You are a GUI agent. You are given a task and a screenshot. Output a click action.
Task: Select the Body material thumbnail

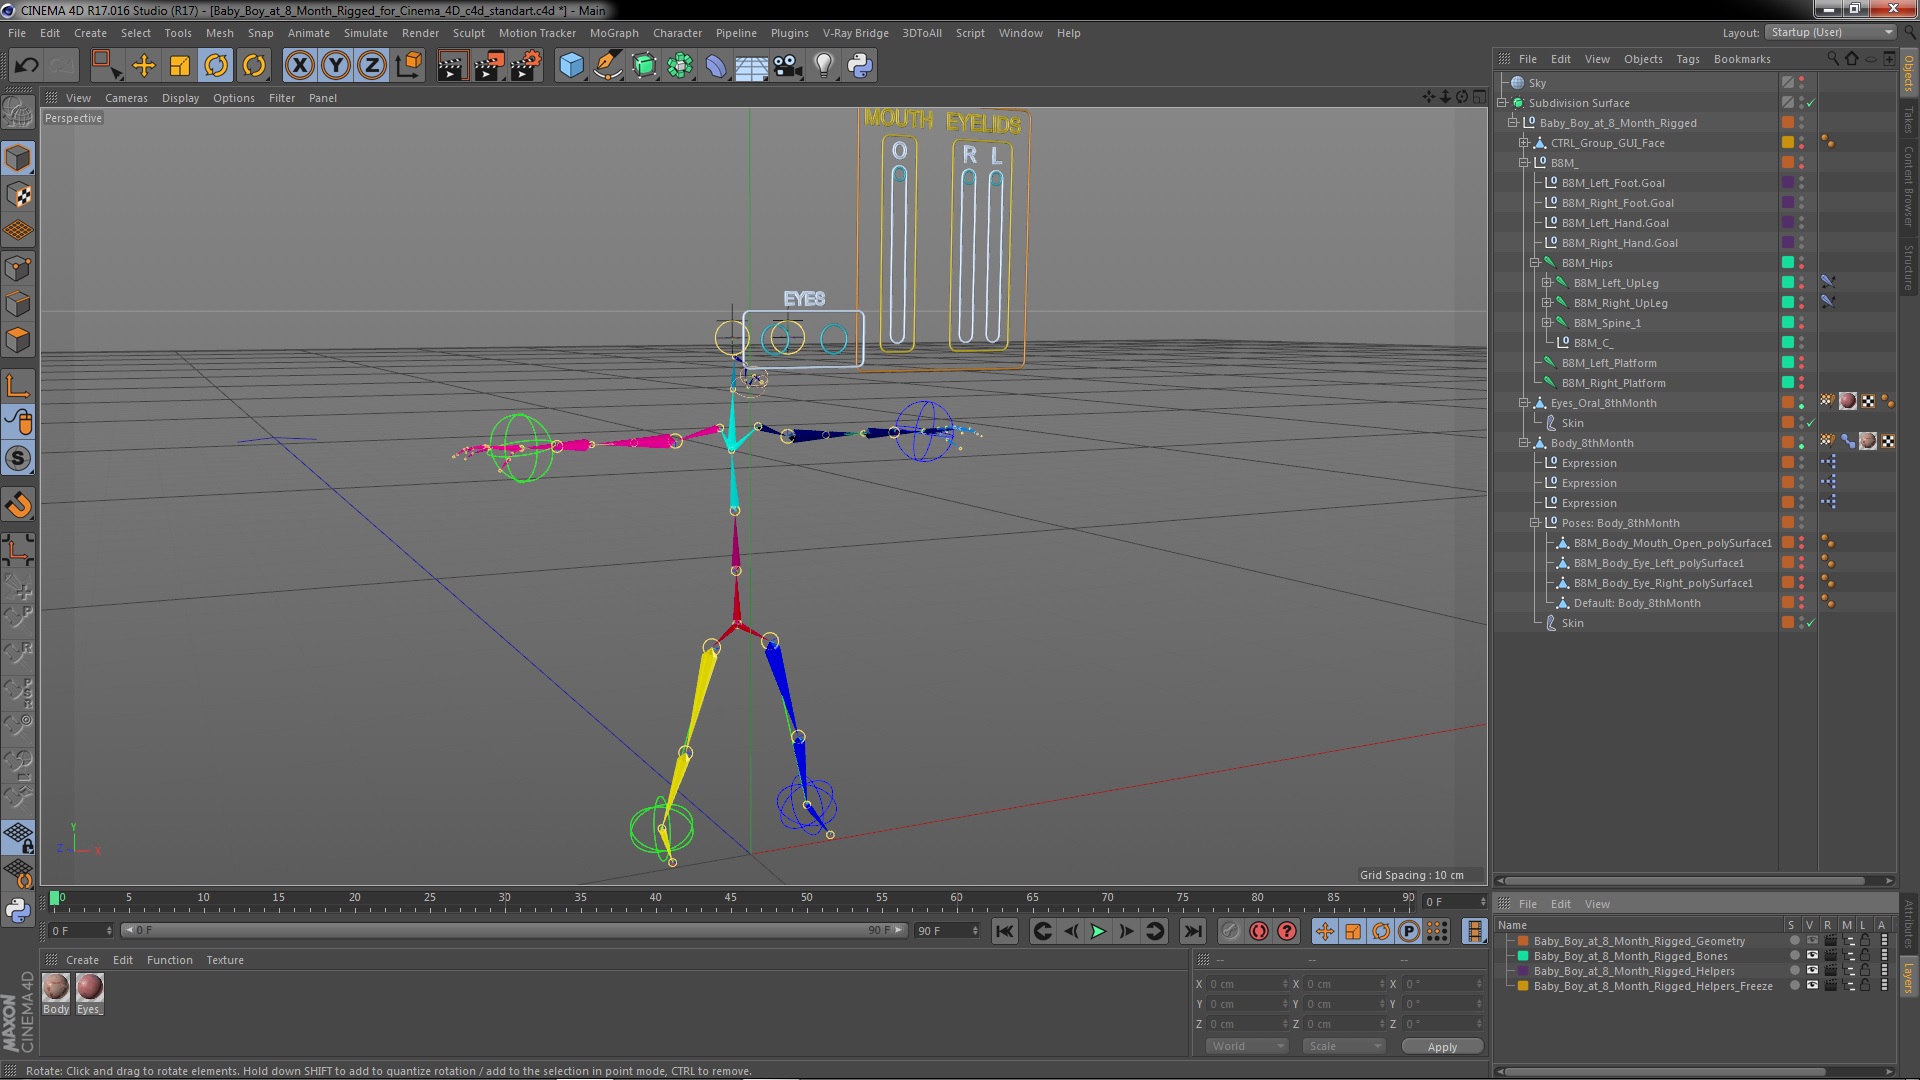[56, 987]
